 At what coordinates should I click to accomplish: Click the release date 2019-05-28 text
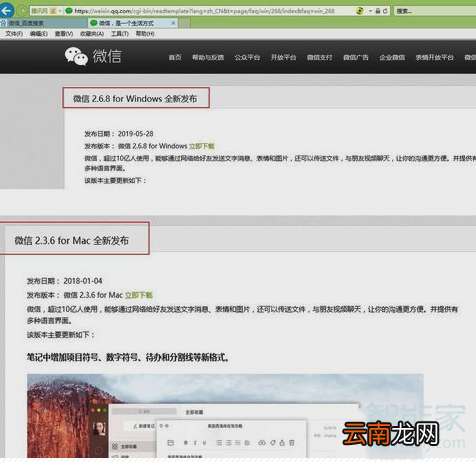pyautogui.click(x=135, y=134)
